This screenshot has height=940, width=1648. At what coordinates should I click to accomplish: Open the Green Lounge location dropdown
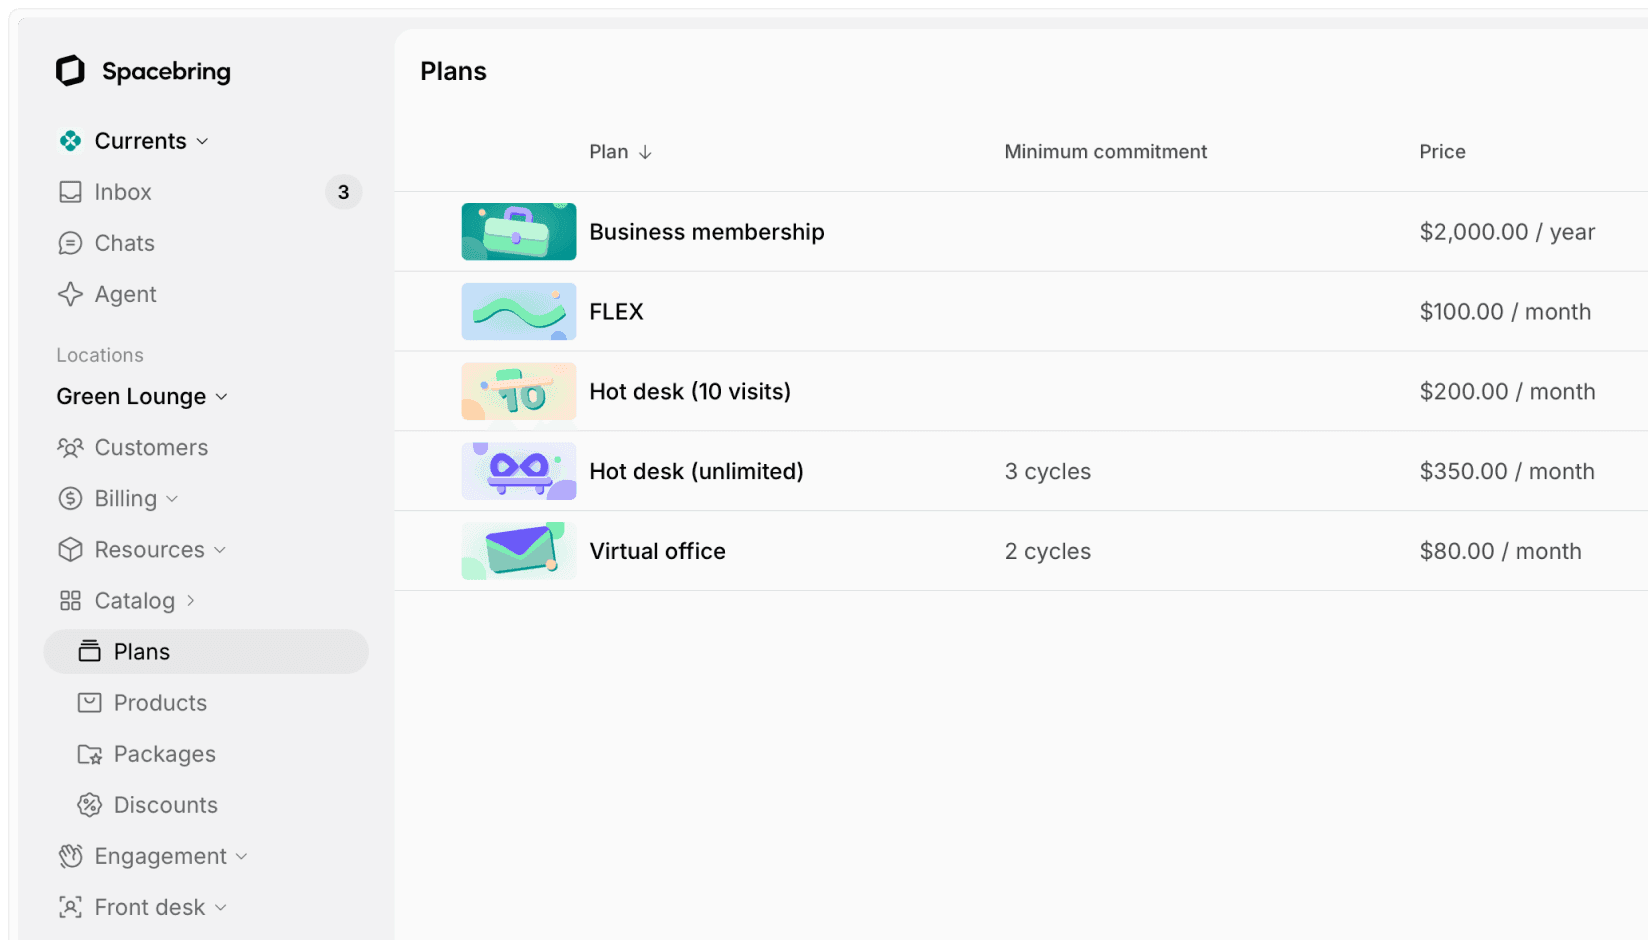(142, 396)
